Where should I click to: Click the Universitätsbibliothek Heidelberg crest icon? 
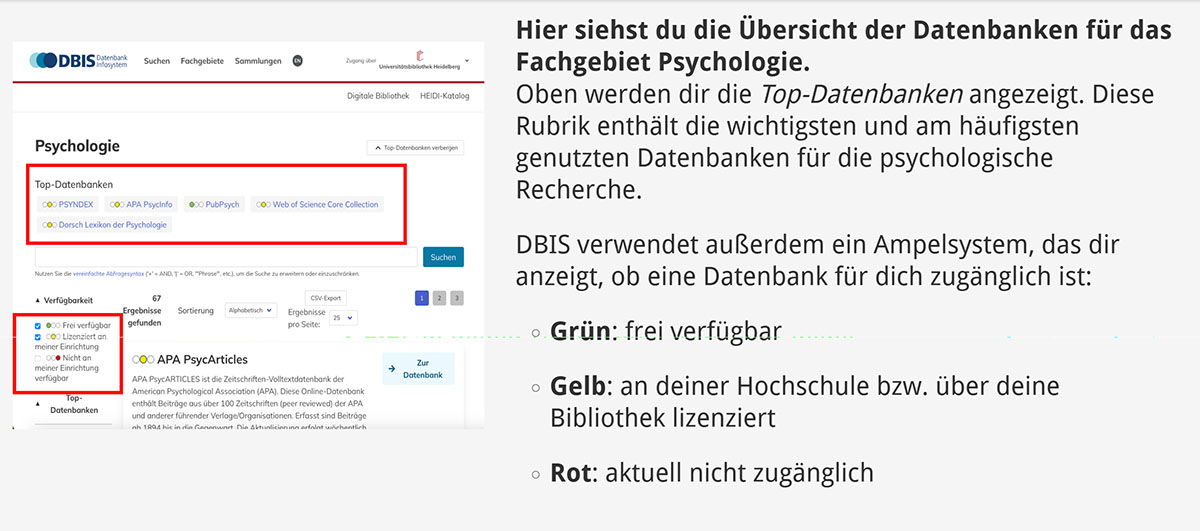click(x=419, y=56)
